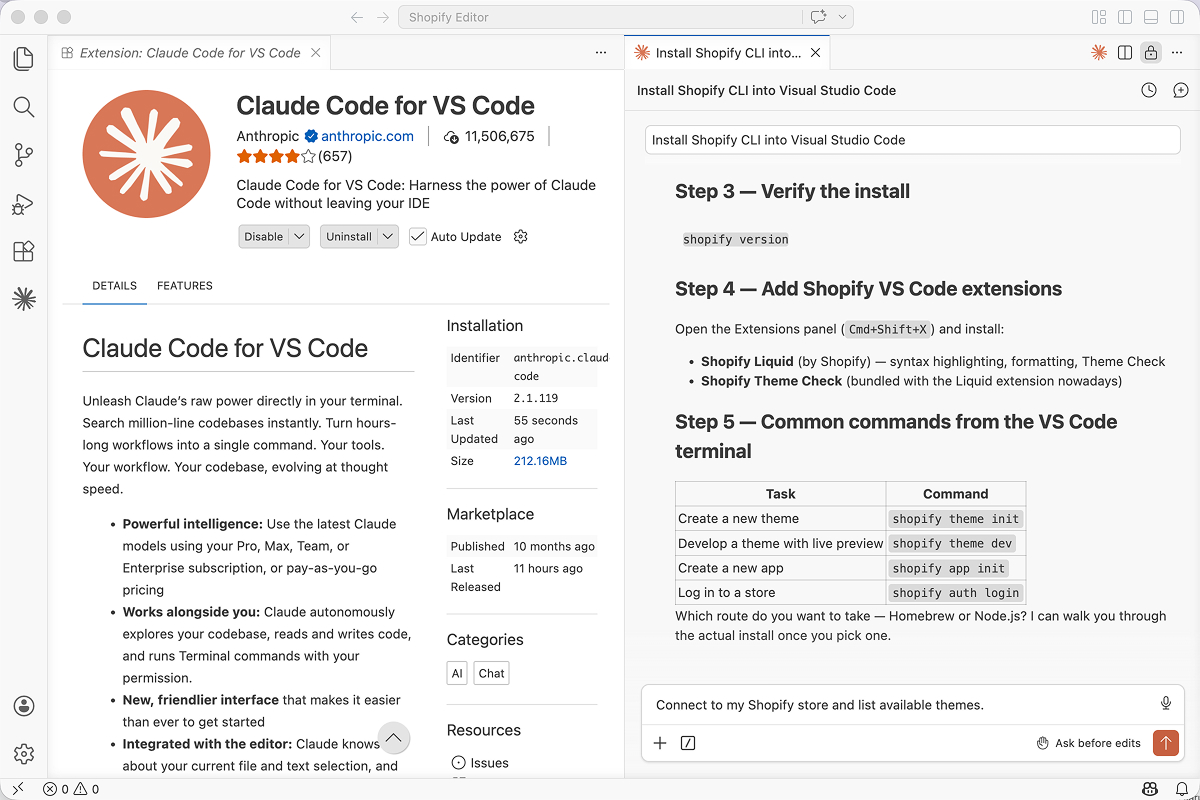
Task: Click the microphone icon in the prompt box
Action: coord(1166,704)
